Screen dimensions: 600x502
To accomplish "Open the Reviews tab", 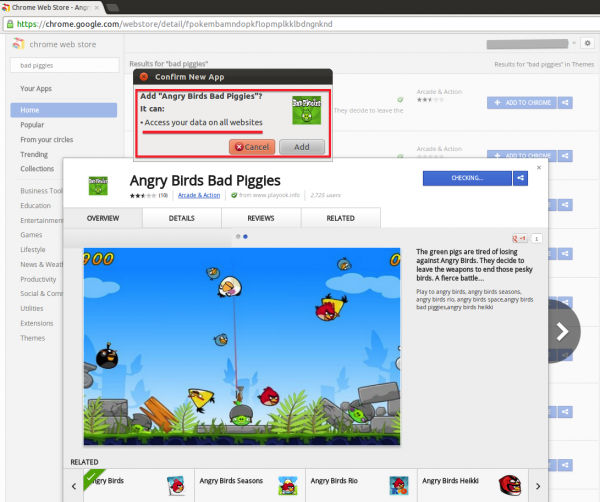I will click(261, 217).
